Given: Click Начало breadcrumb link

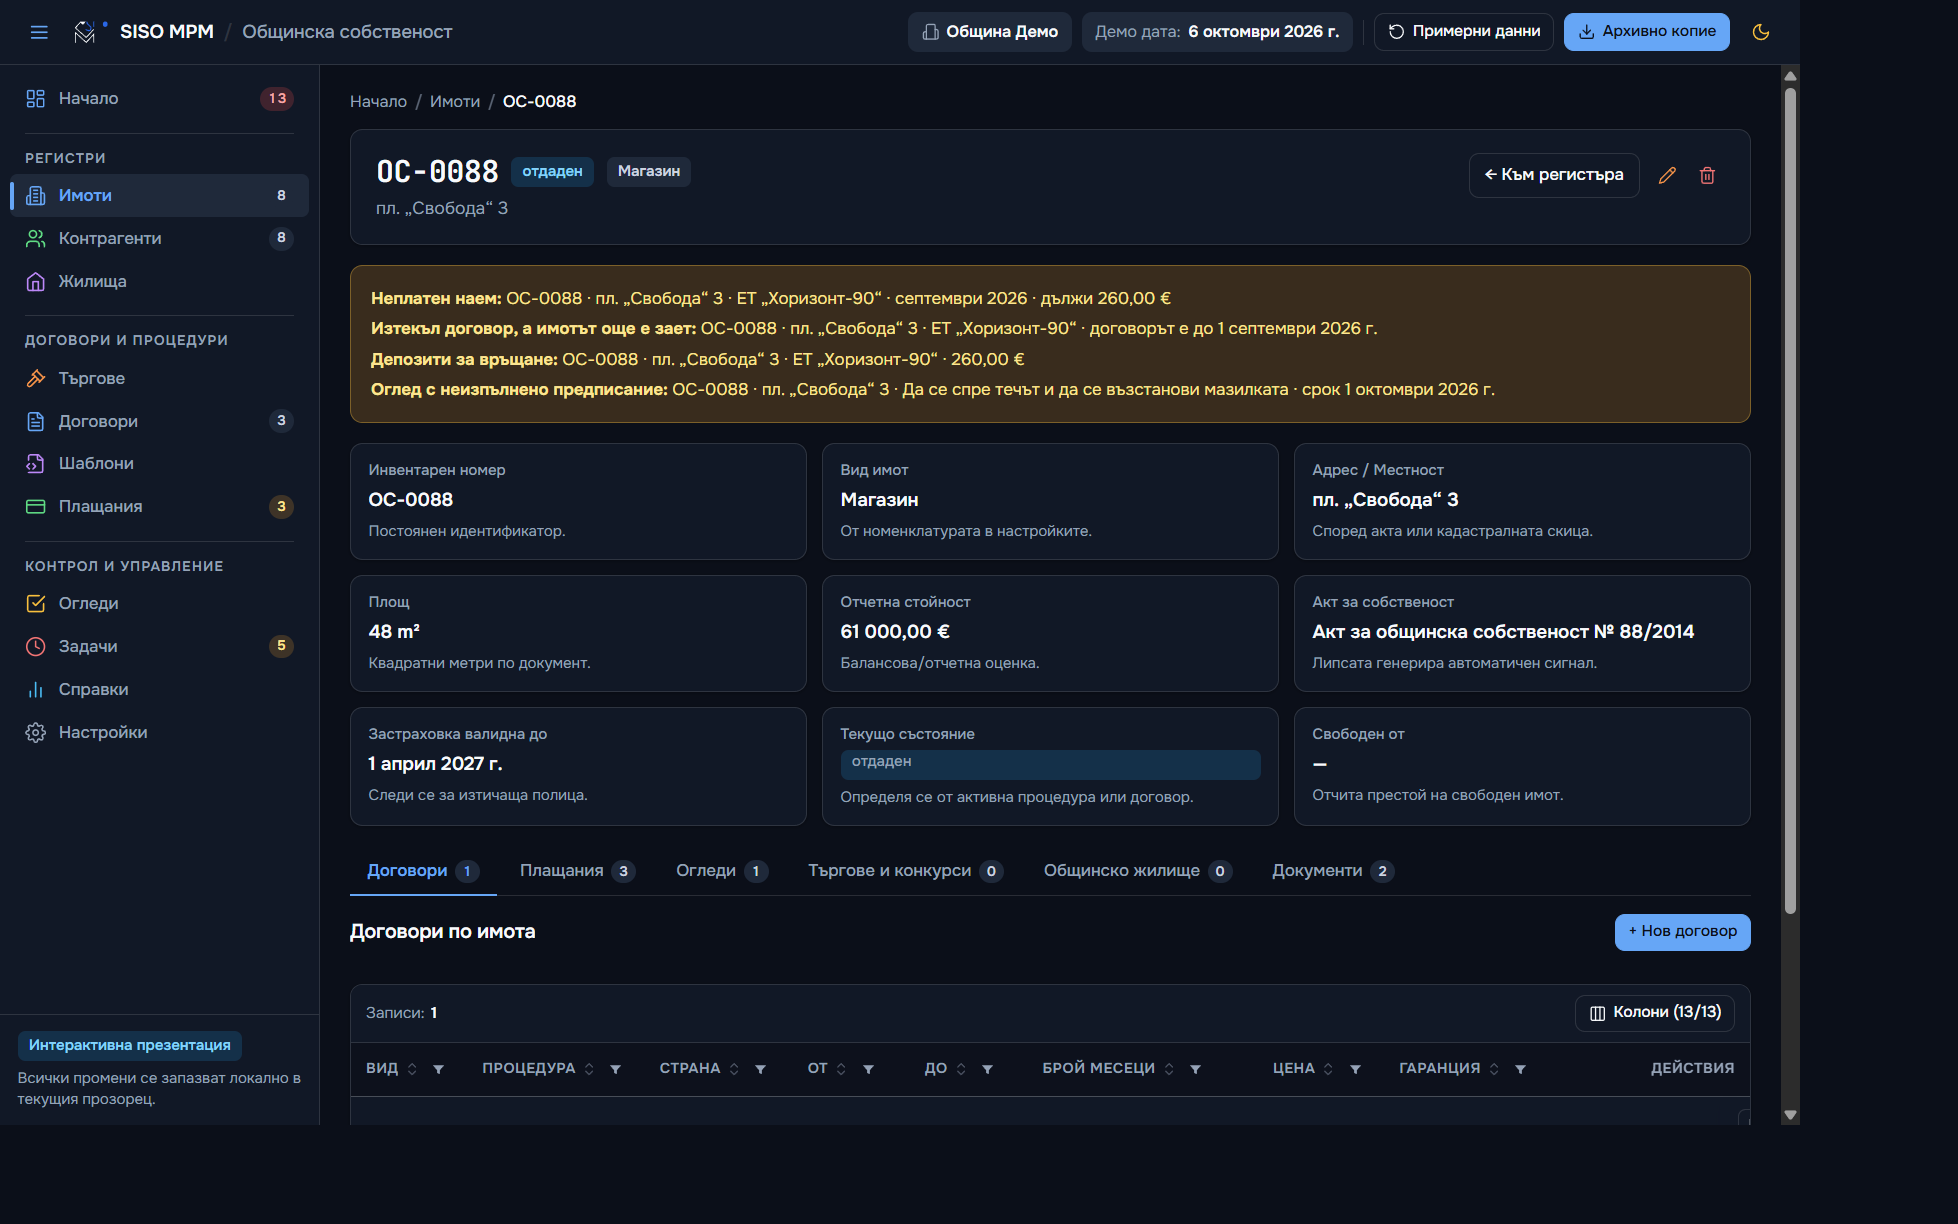Looking at the screenshot, I should point(378,102).
